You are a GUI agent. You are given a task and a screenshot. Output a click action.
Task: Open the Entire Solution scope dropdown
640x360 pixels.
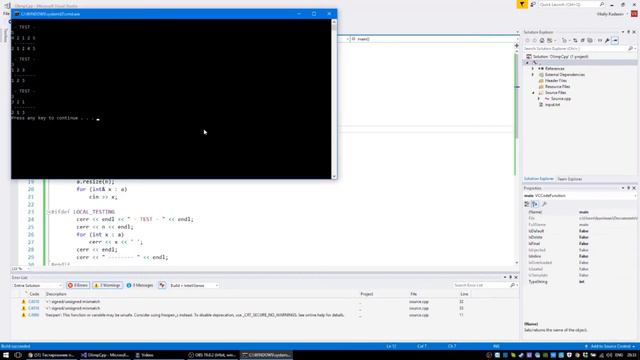pyautogui.click(x=38, y=285)
